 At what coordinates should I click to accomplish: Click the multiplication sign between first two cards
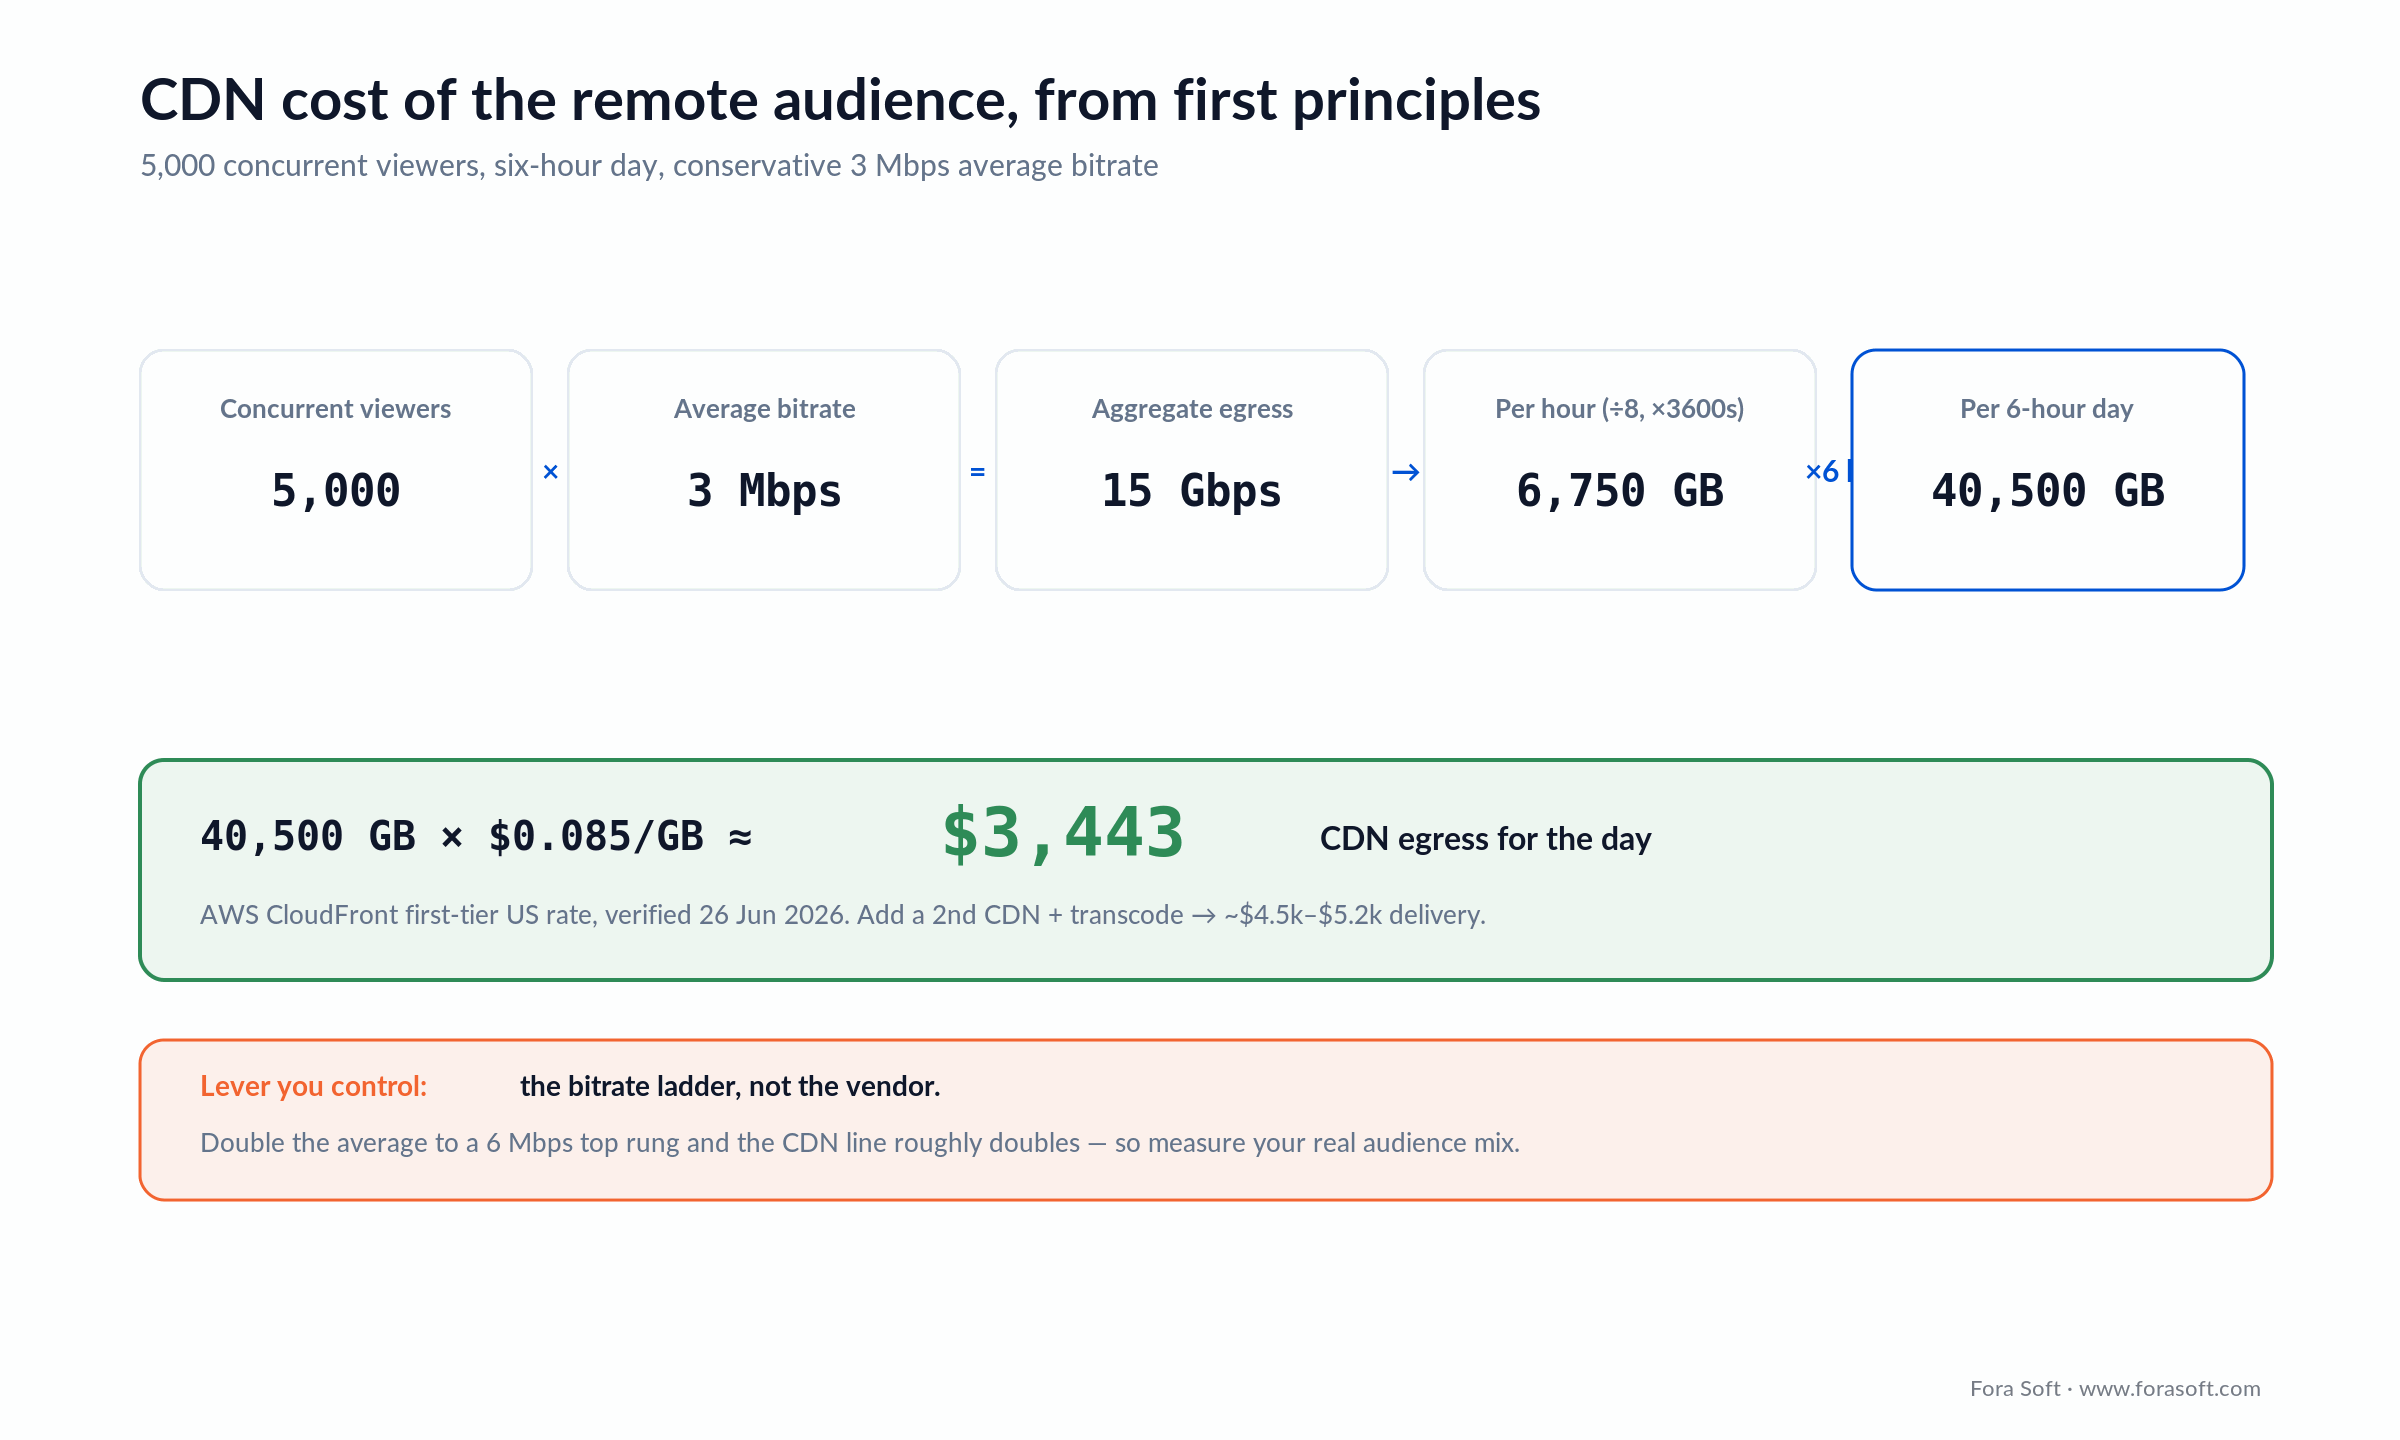(550, 472)
